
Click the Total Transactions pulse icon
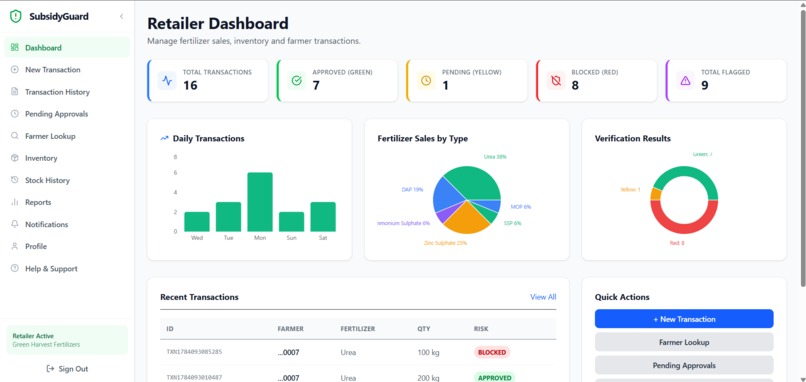(x=167, y=81)
